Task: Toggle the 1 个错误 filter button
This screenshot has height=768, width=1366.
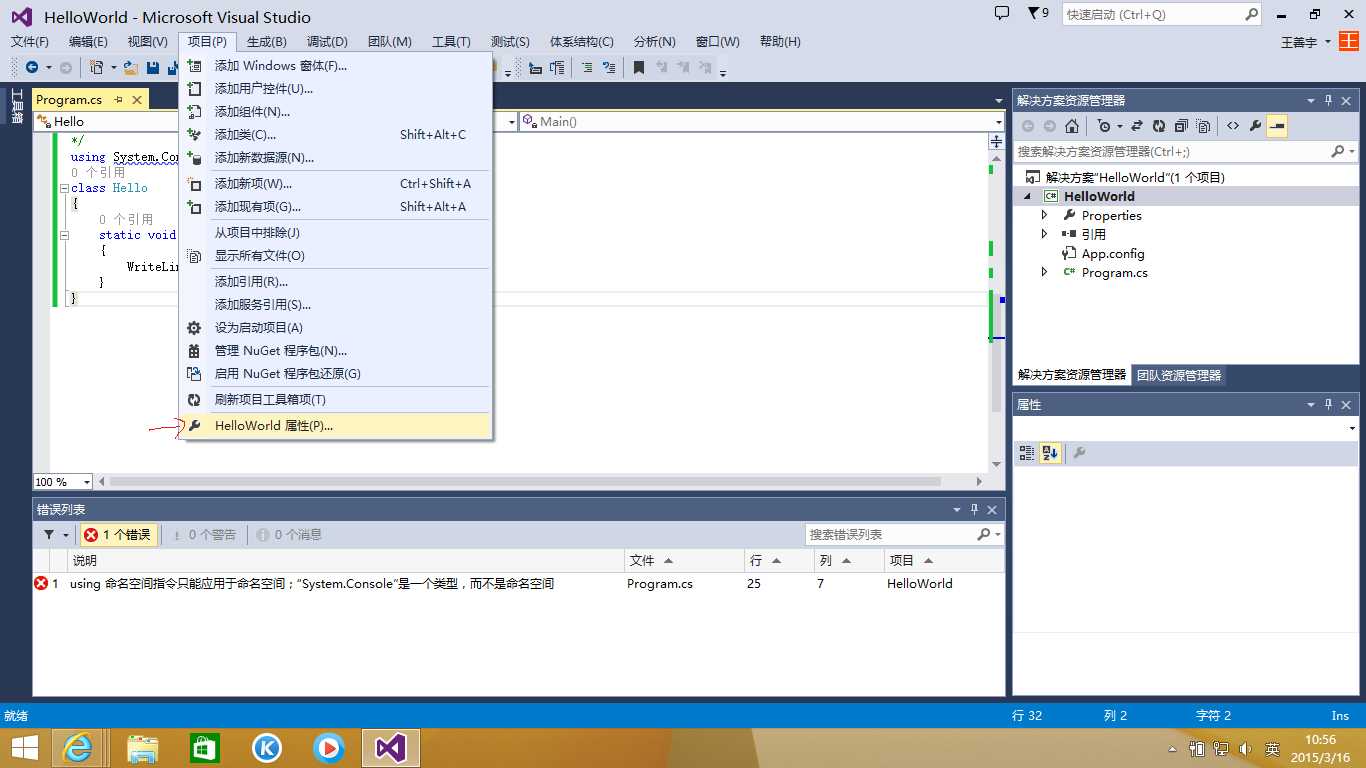Action: click(x=118, y=535)
